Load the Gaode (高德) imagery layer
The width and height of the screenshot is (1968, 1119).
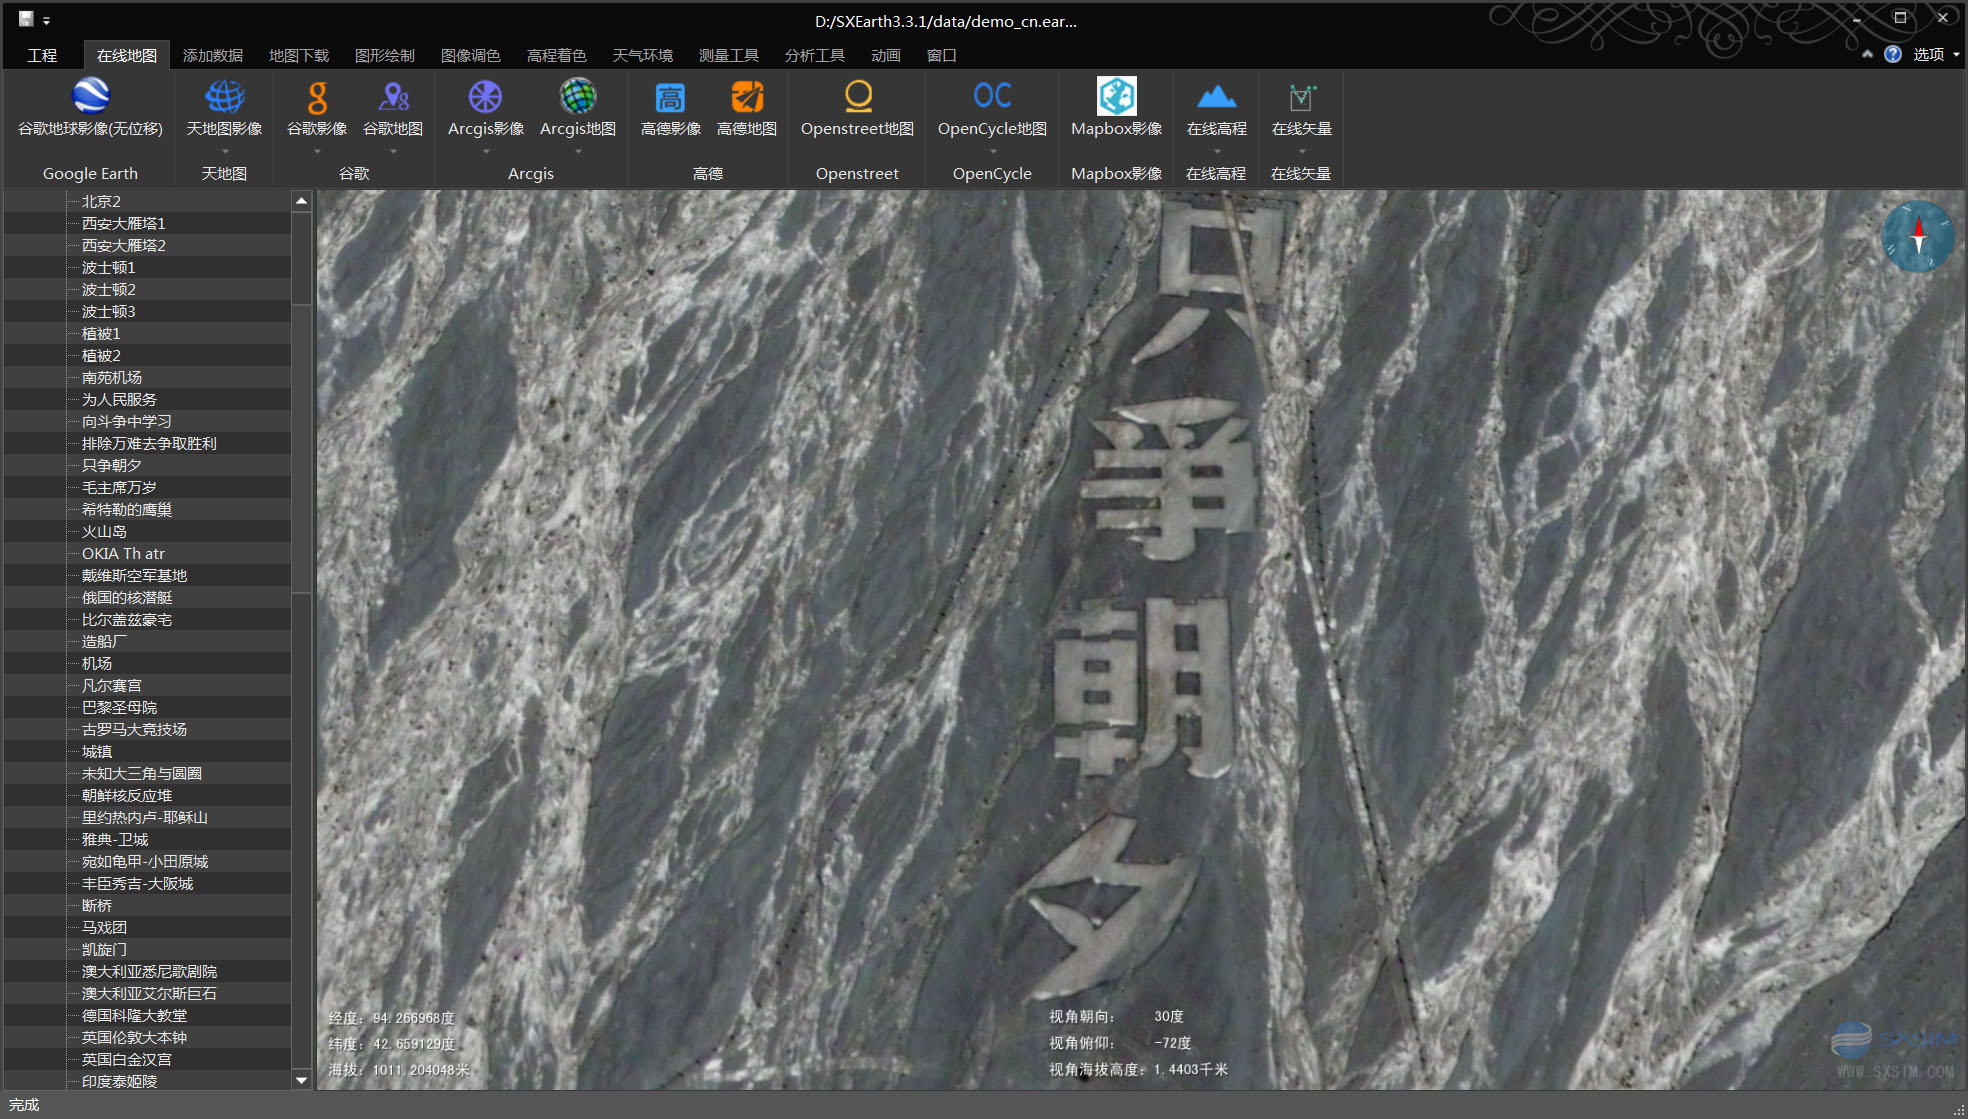(671, 108)
